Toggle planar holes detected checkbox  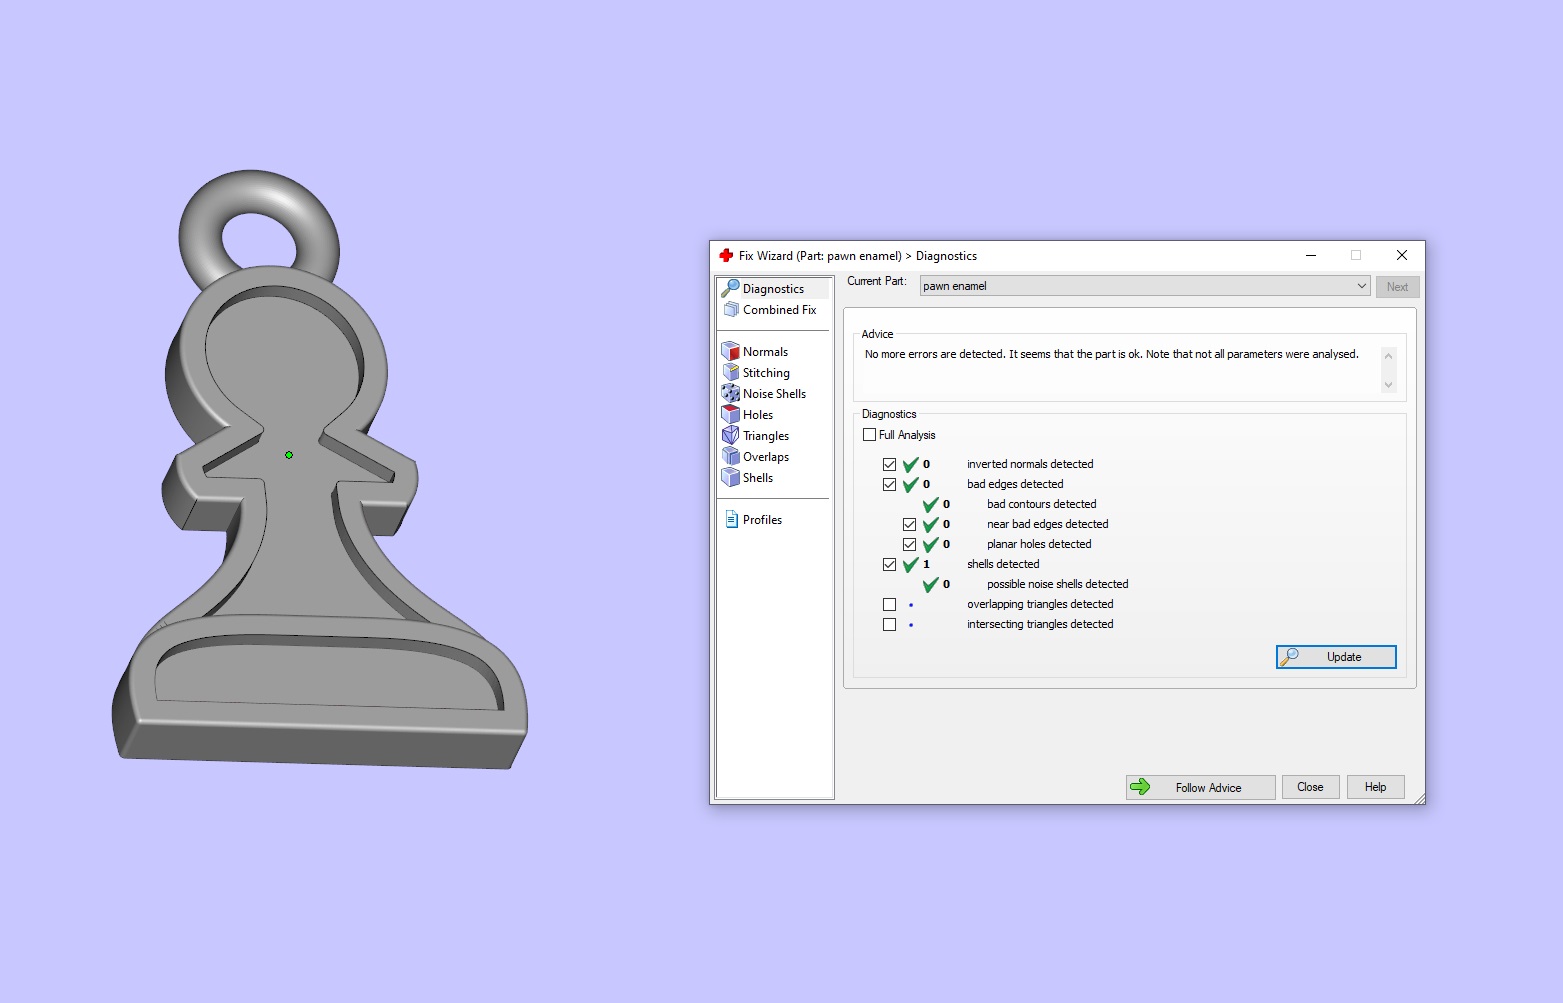tap(910, 545)
